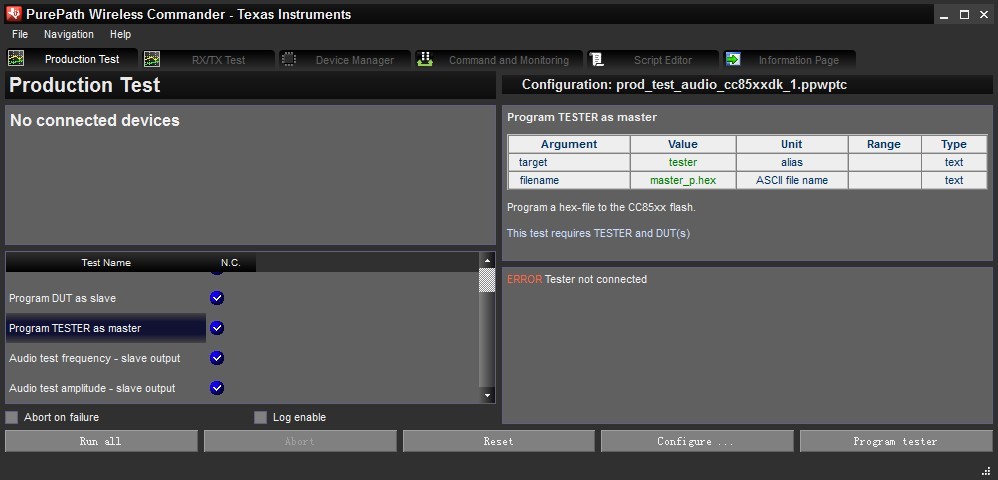The height and width of the screenshot is (480, 998).
Task: Switch to the Script Editor tab
Action: [x=653, y=60]
